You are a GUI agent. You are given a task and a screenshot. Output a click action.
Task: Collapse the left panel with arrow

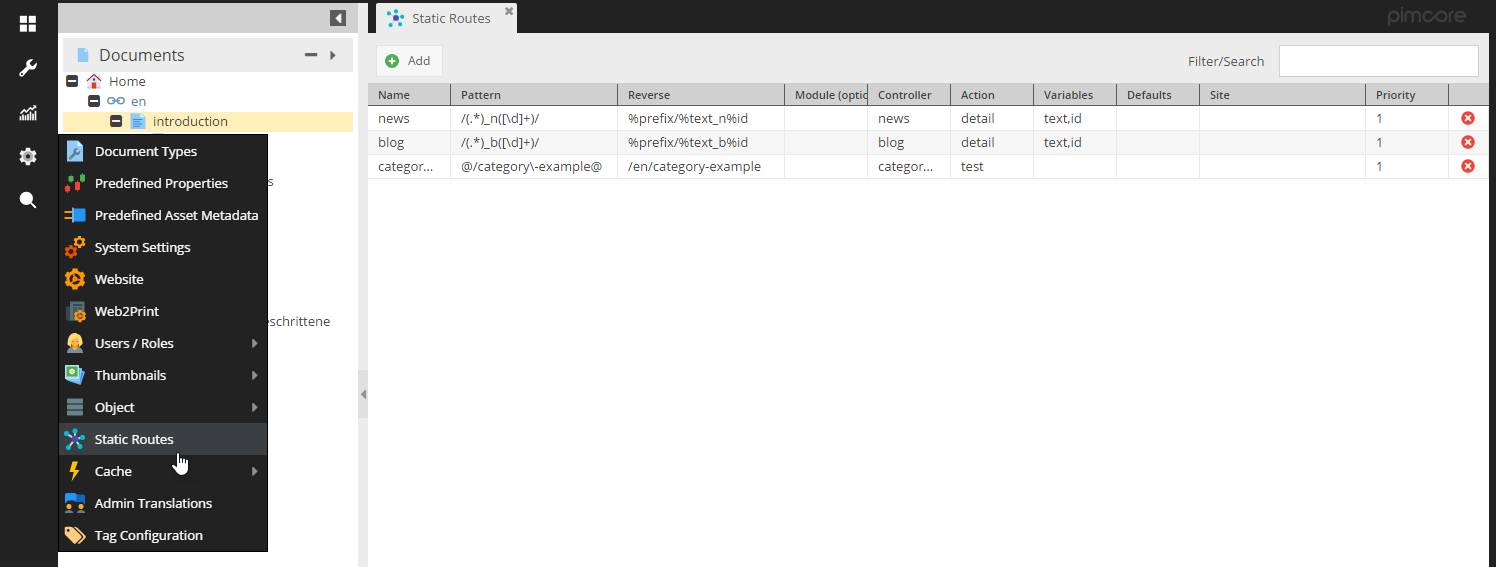coord(338,18)
